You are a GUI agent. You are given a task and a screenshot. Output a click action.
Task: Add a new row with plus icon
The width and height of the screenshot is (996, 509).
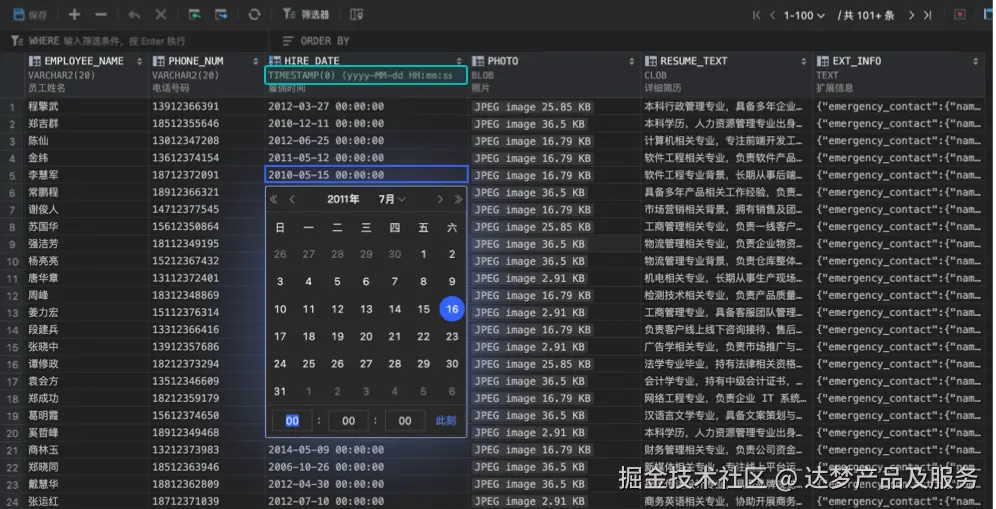[x=74, y=14]
